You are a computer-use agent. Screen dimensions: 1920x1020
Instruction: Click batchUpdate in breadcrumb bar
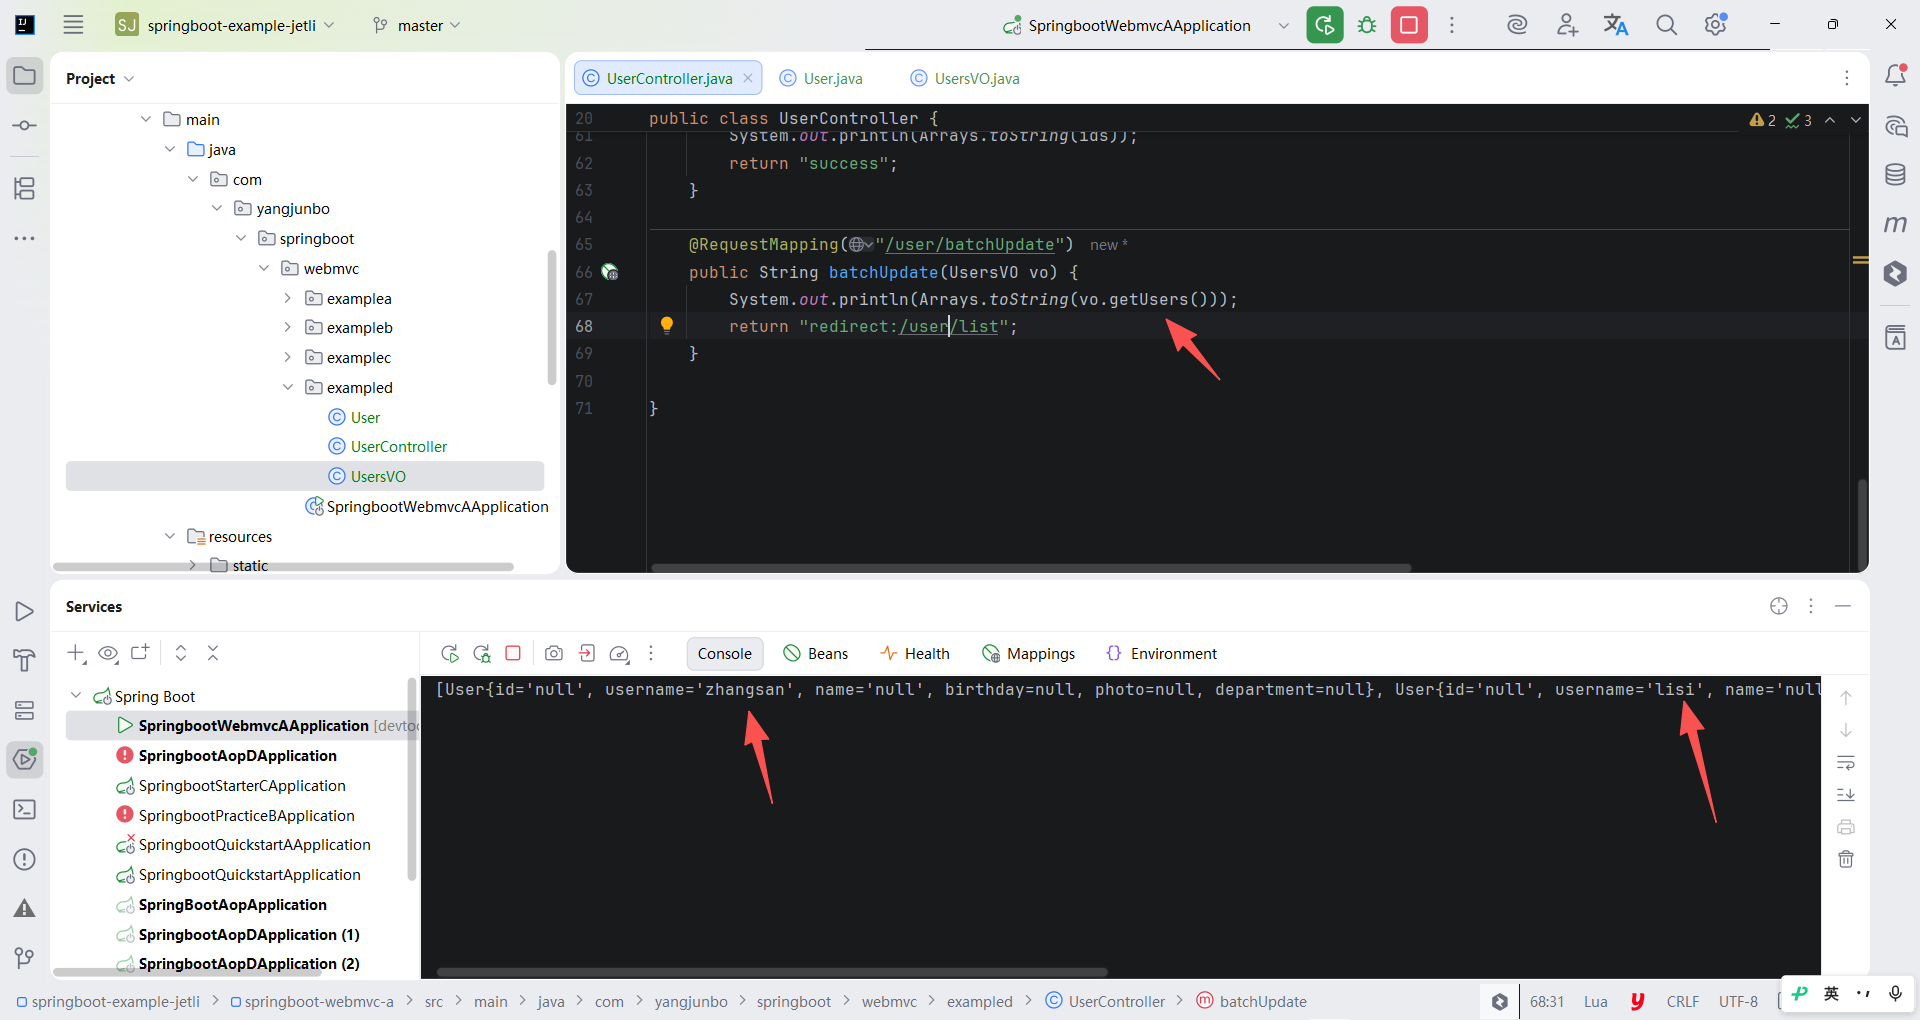click(1252, 1001)
